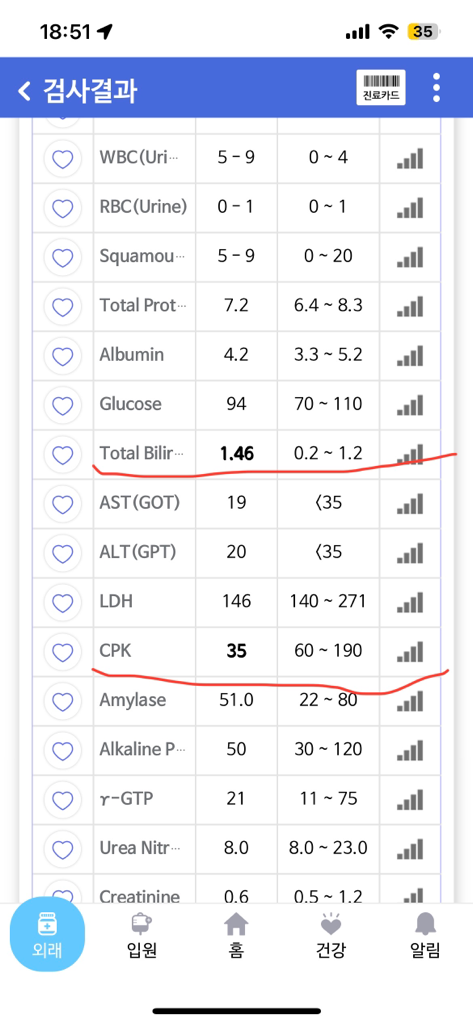Open the 알림 notifications tab
The height and width of the screenshot is (1024, 473).
426,936
